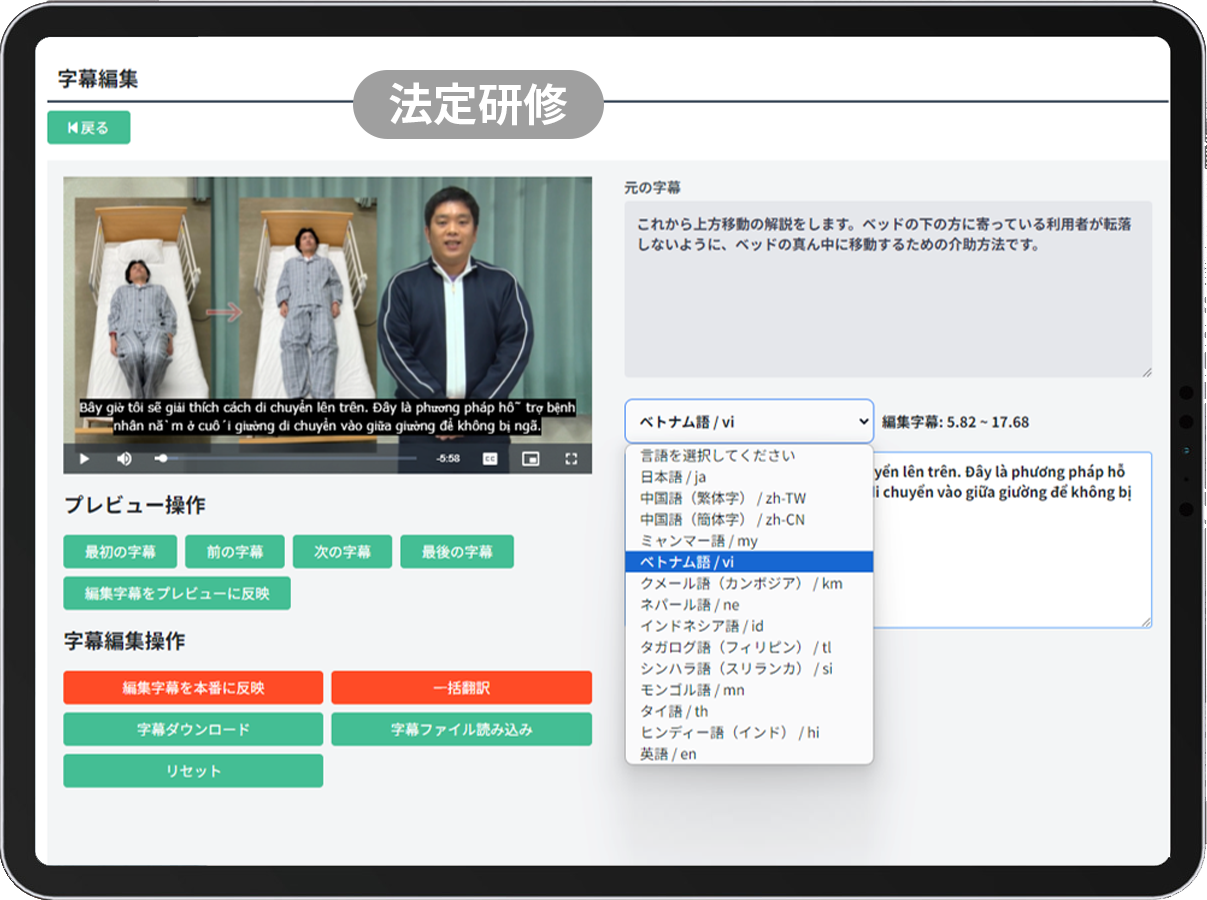Toggle closed captions with the CC icon
Screen dimensions: 1207x900
click(490, 459)
